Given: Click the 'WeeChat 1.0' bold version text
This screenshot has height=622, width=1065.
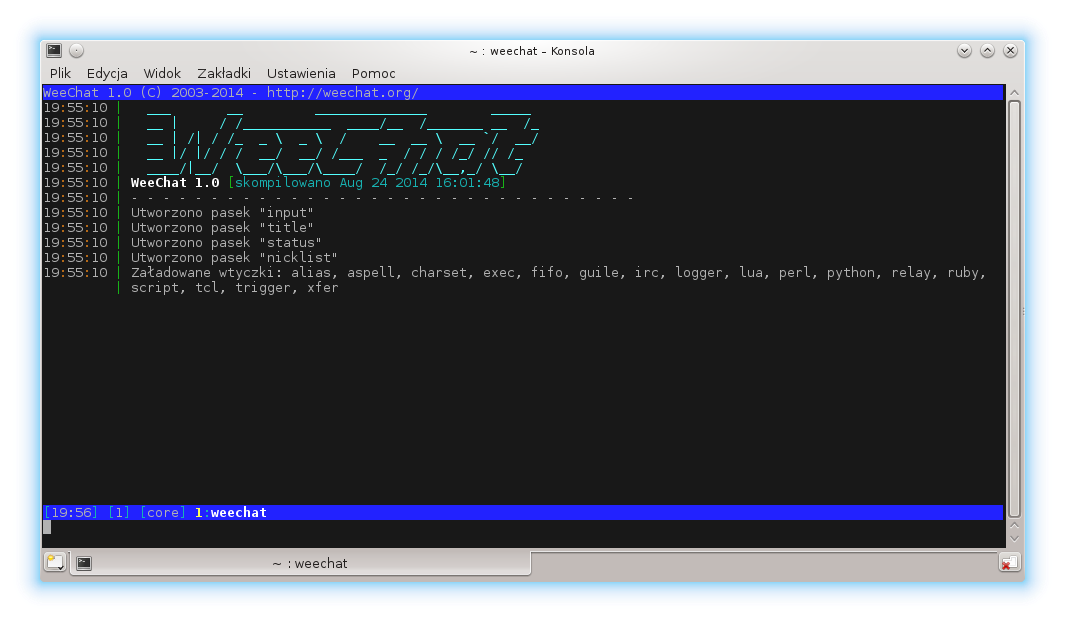Looking at the screenshot, I should click(x=175, y=183).
